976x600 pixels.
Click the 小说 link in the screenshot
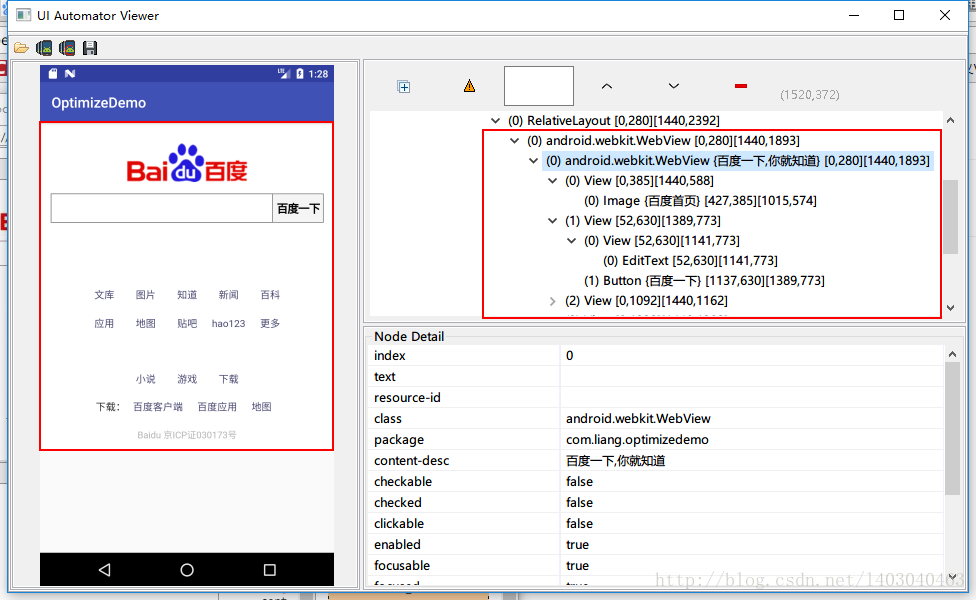tap(146, 379)
